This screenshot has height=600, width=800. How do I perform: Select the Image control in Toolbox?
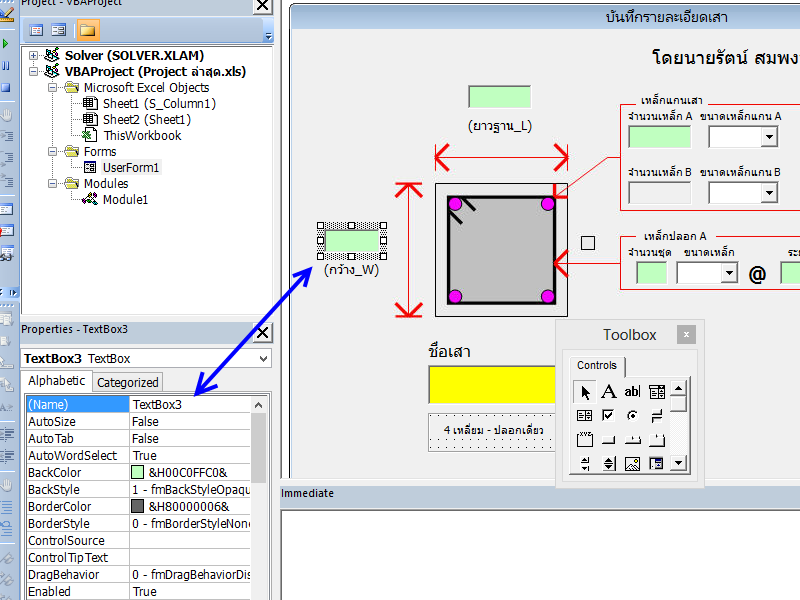(x=632, y=463)
